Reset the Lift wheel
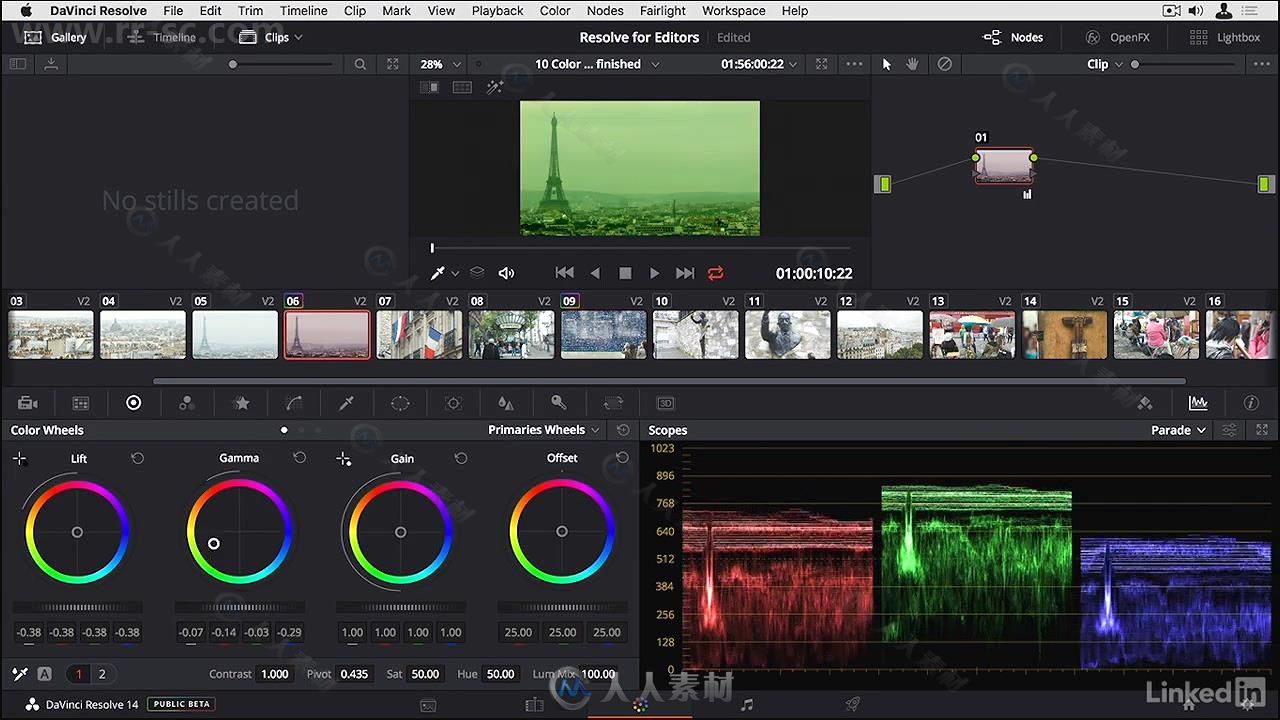This screenshot has width=1280, height=720. click(x=138, y=458)
